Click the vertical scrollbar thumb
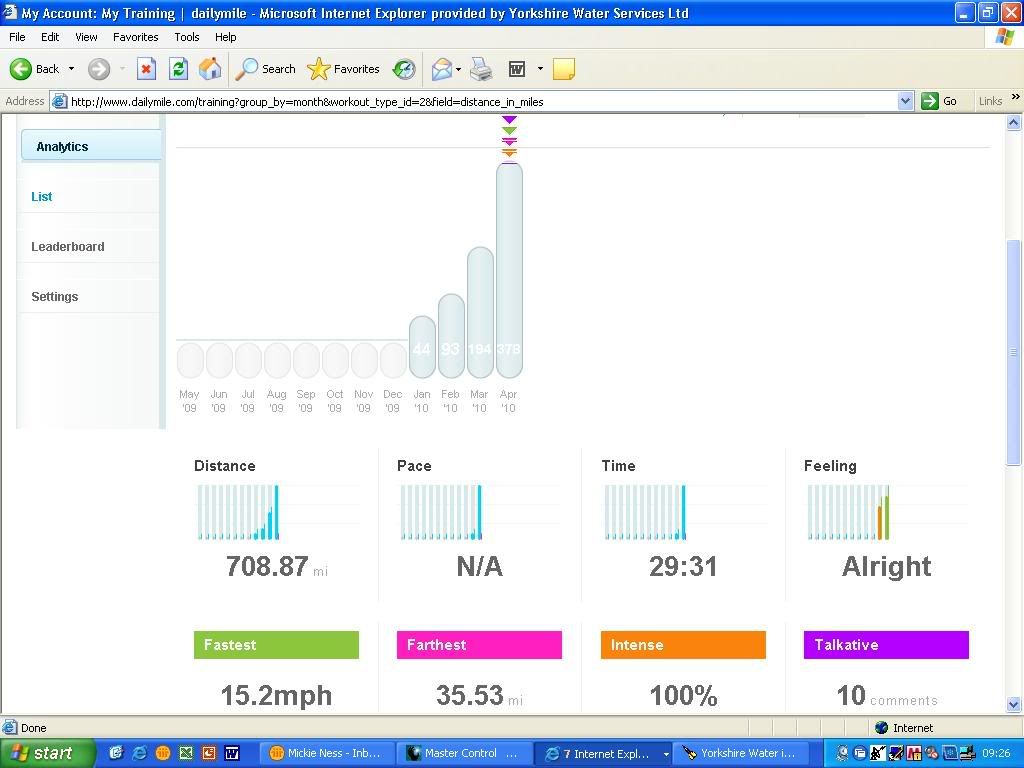This screenshot has height=768, width=1024. coord(1014,353)
